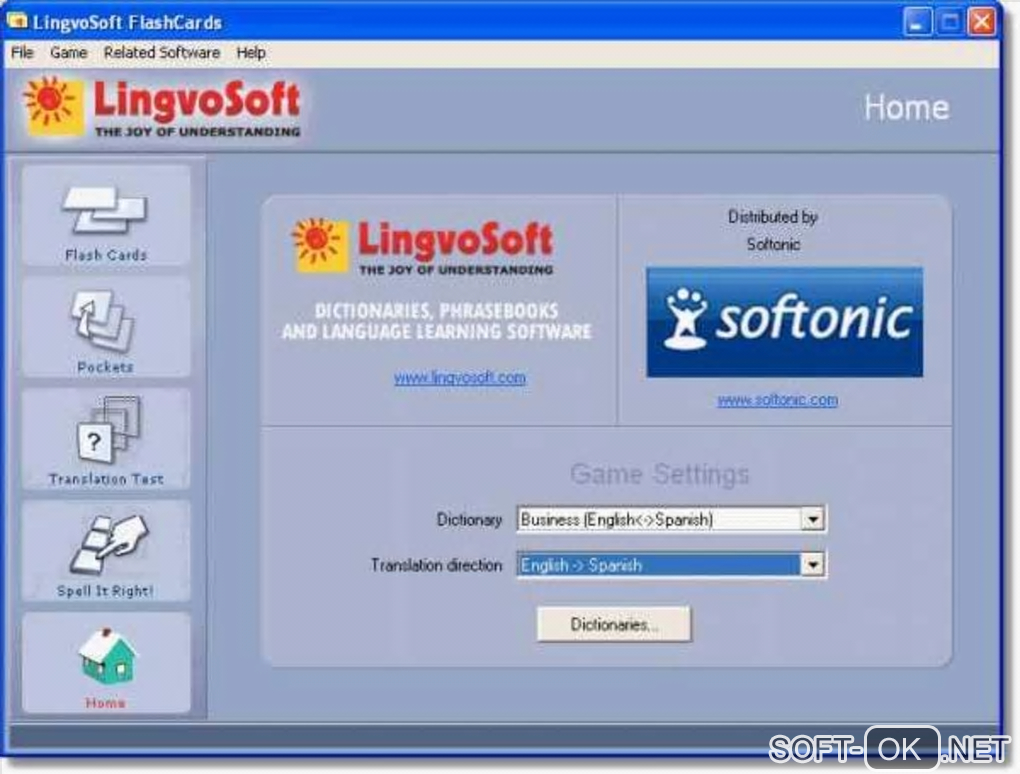
Task: Open the Flash Cards game
Action: click(106, 215)
